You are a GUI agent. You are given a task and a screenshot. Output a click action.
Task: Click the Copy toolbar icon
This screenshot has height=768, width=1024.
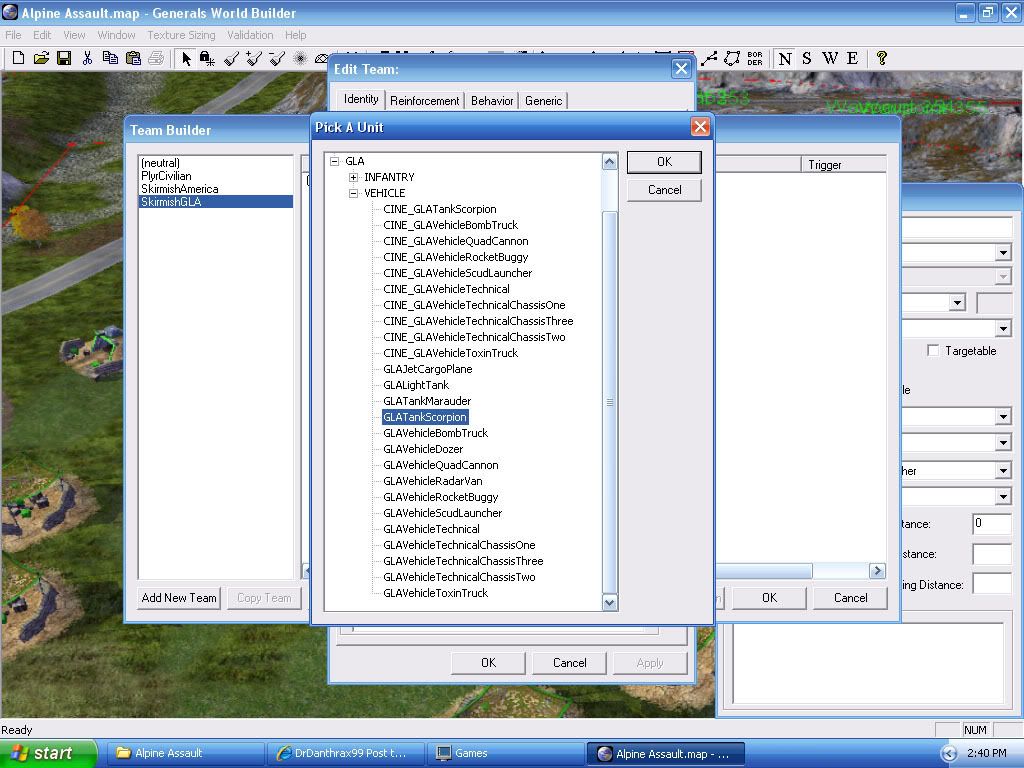click(x=110, y=58)
